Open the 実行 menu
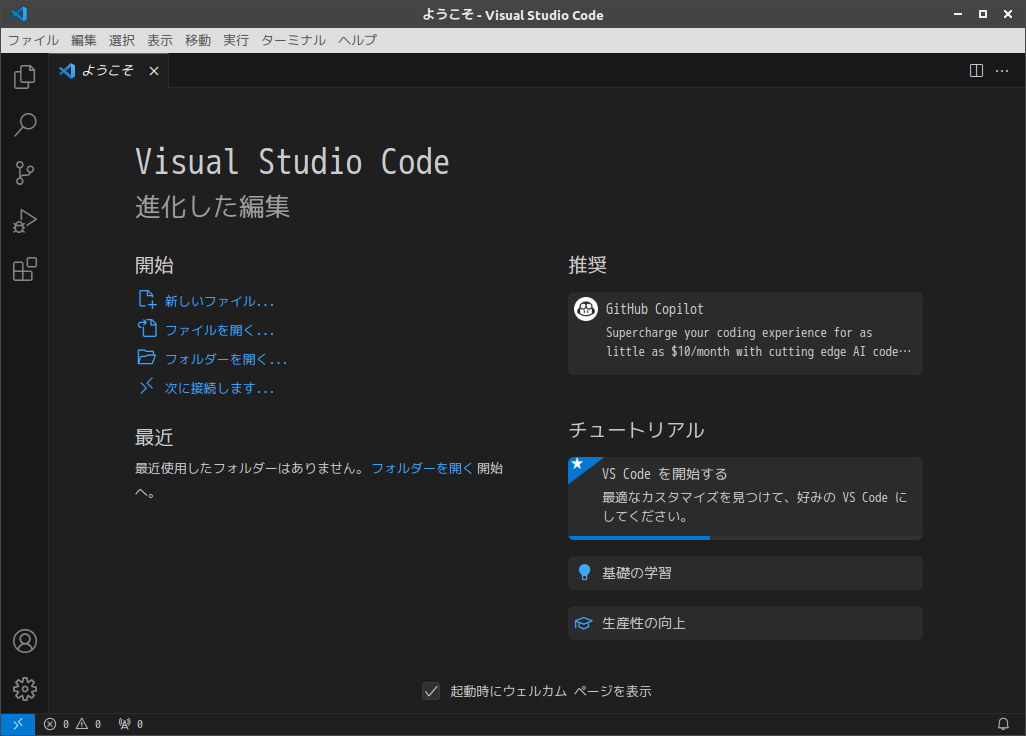The width and height of the screenshot is (1026, 736). [x=236, y=41]
